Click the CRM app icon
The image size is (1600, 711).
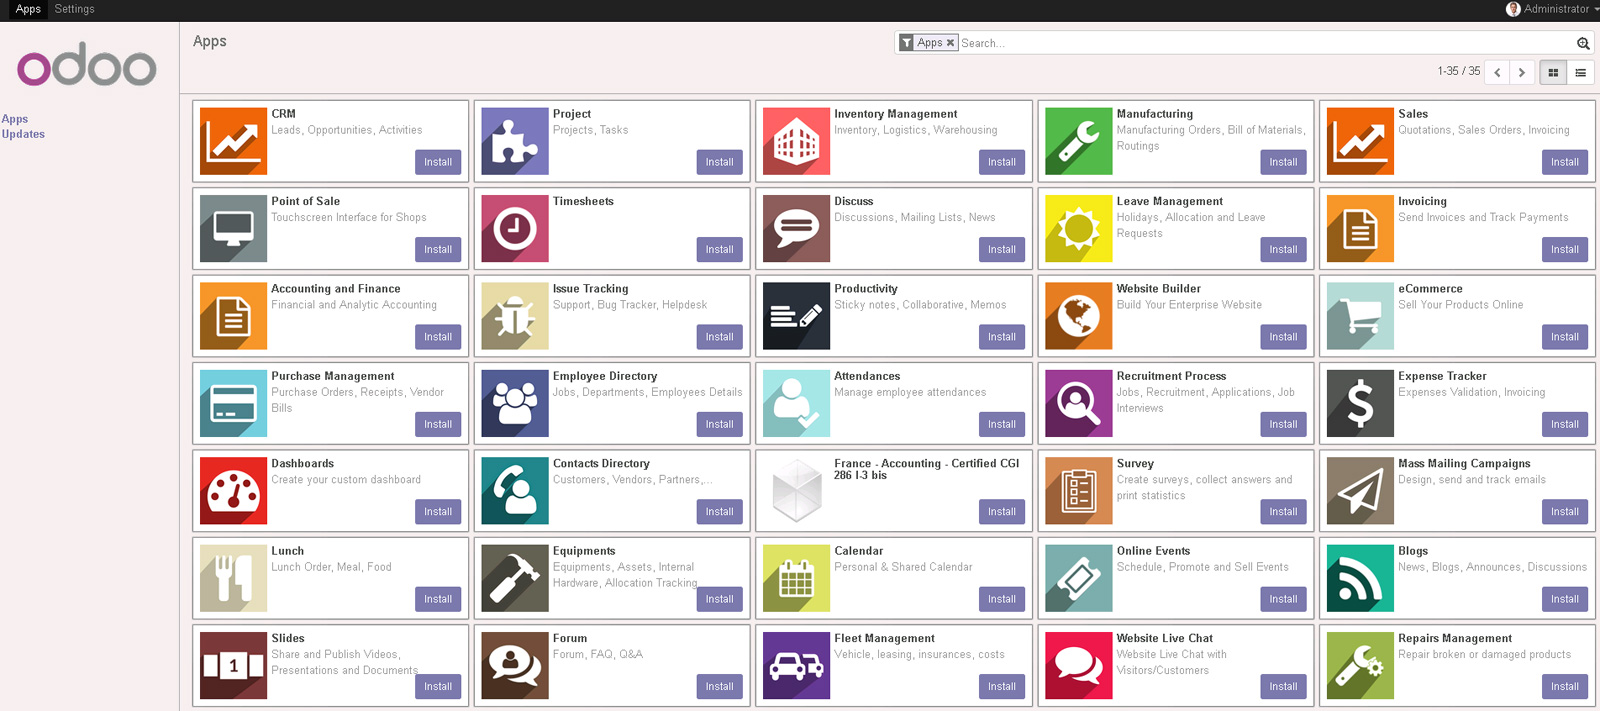[x=233, y=141]
